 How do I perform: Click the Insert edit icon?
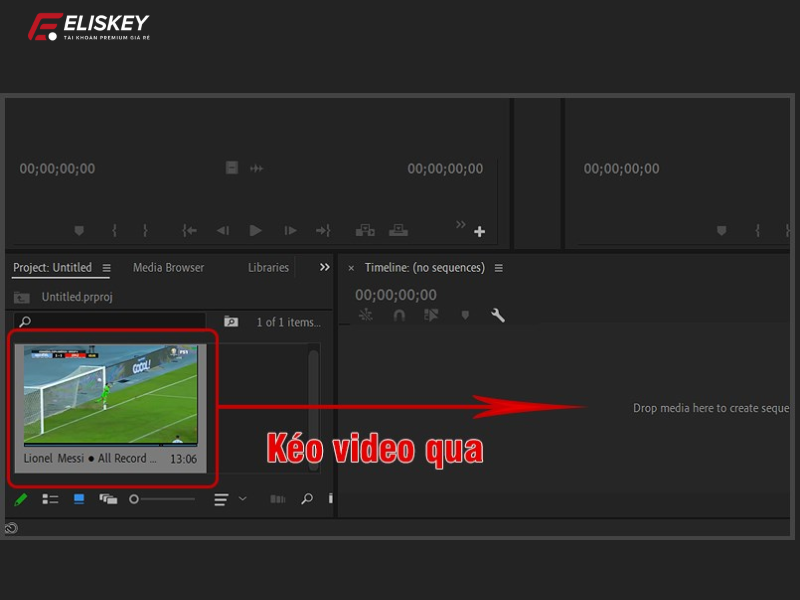(365, 231)
